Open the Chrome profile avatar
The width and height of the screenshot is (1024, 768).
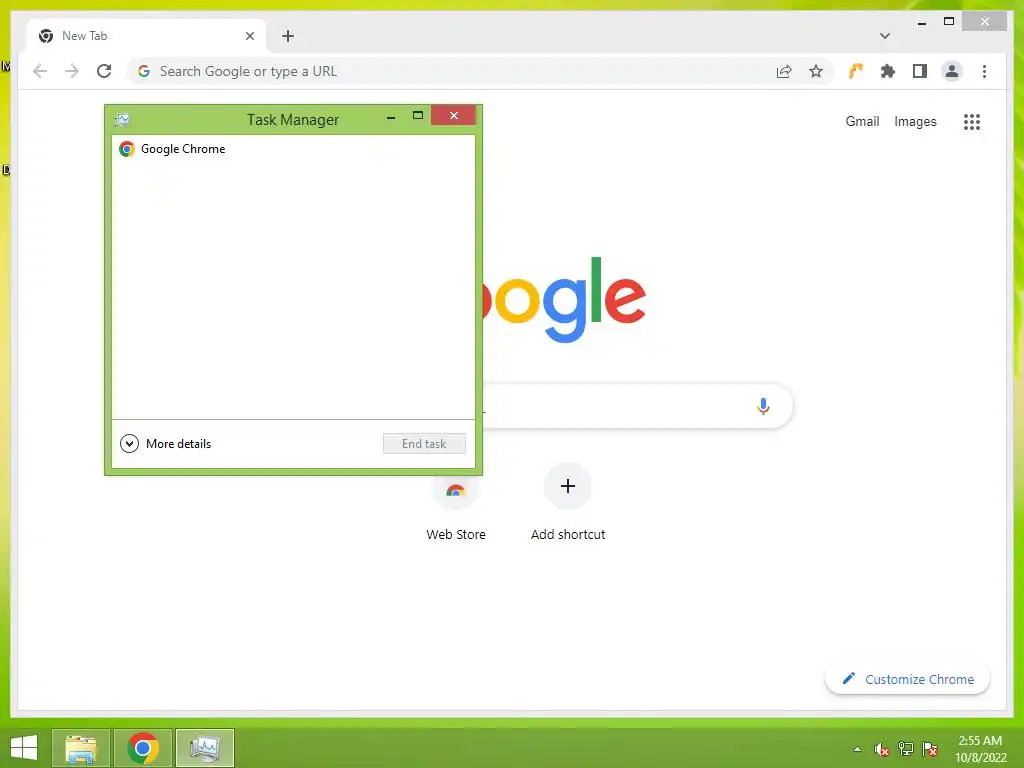pyautogui.click(x=952, y=71)
